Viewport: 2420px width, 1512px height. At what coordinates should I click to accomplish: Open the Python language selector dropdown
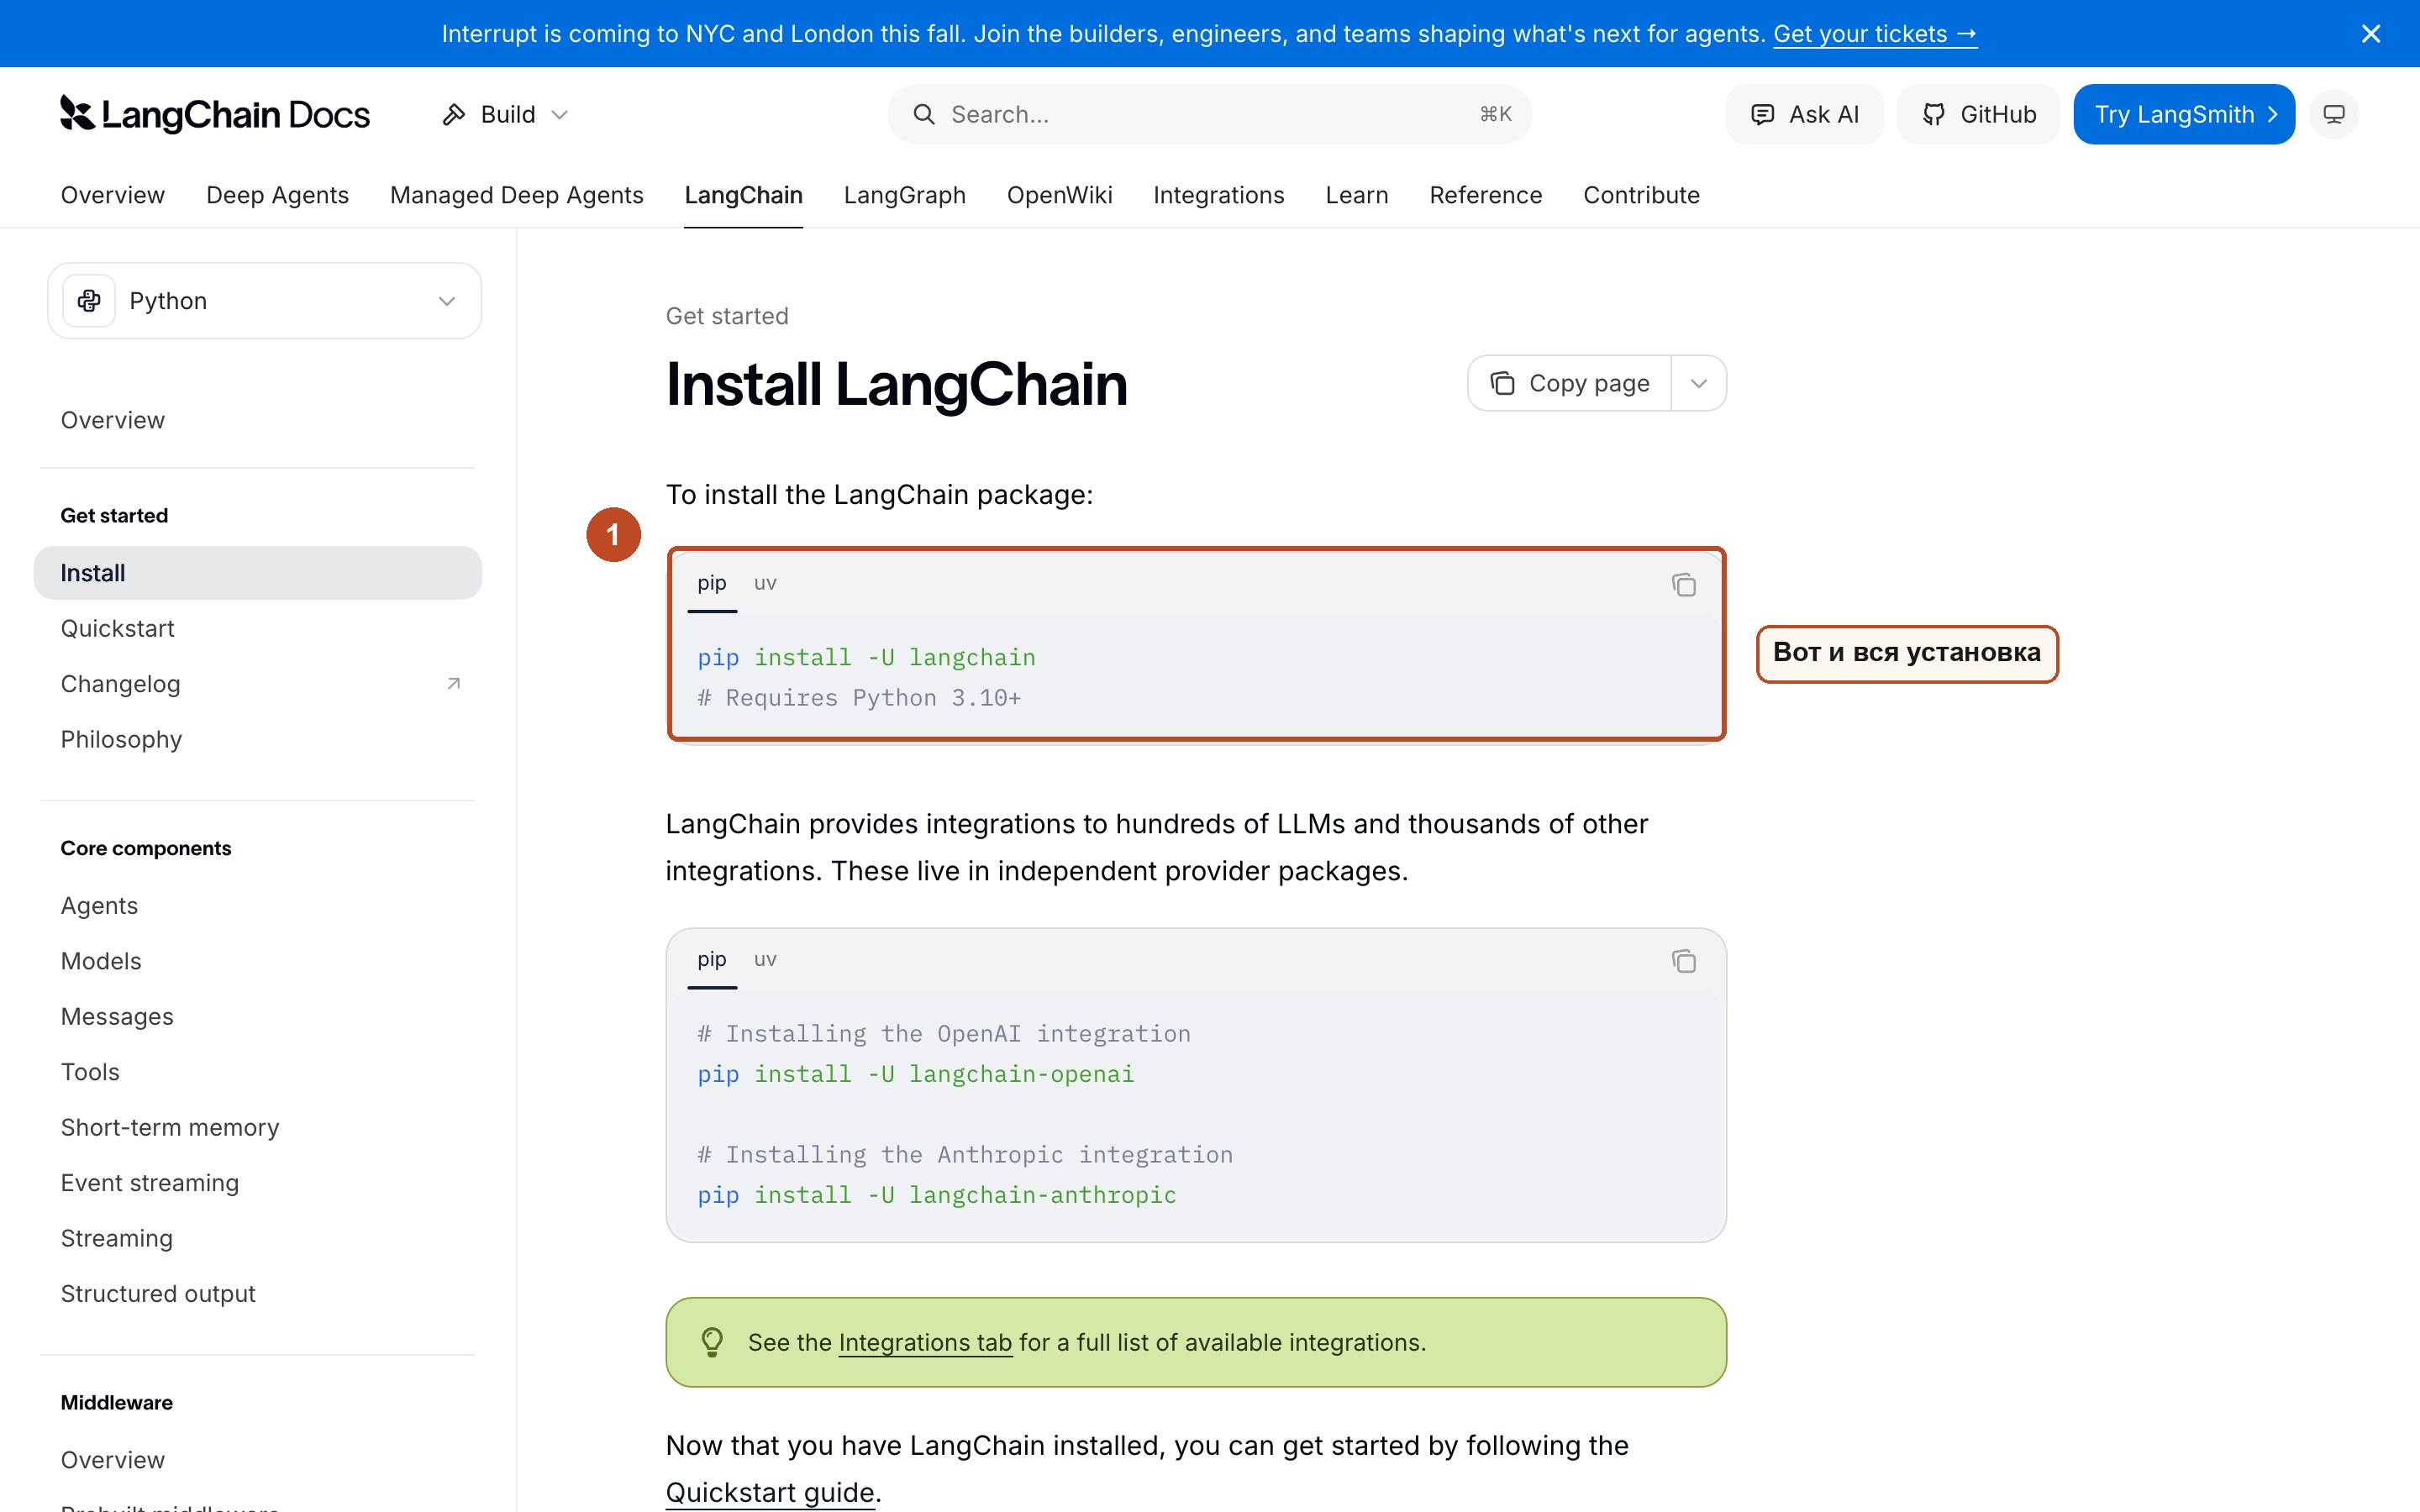[264, 301]
